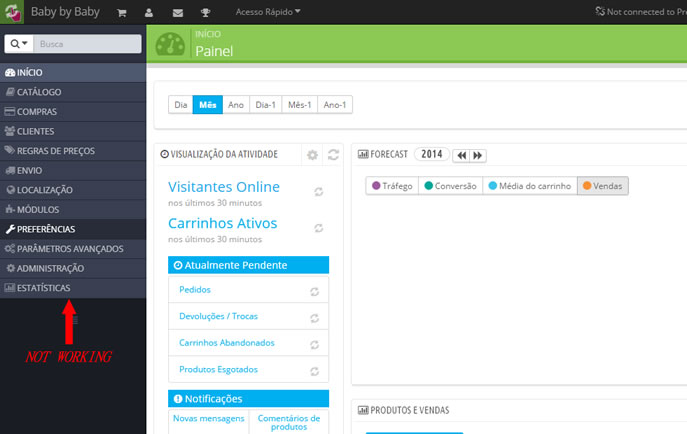Open the Preferências sidebar menu
Screen dimensions: 687x434
(73, 229)
